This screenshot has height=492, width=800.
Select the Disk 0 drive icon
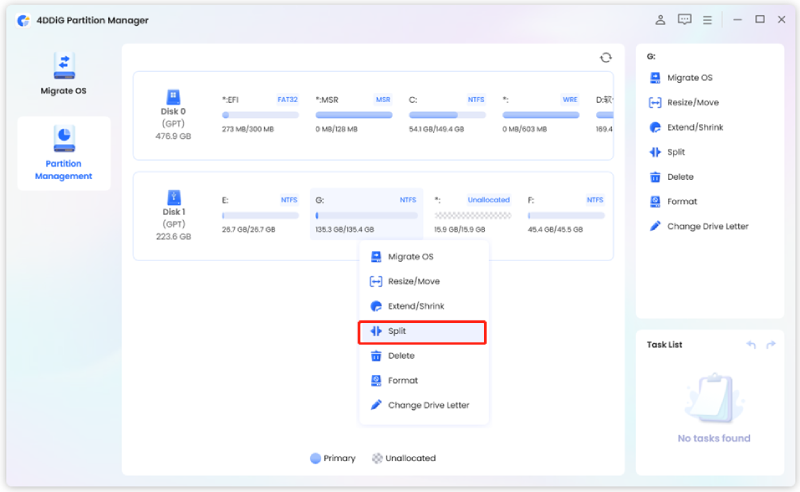[x=173, y=96]
